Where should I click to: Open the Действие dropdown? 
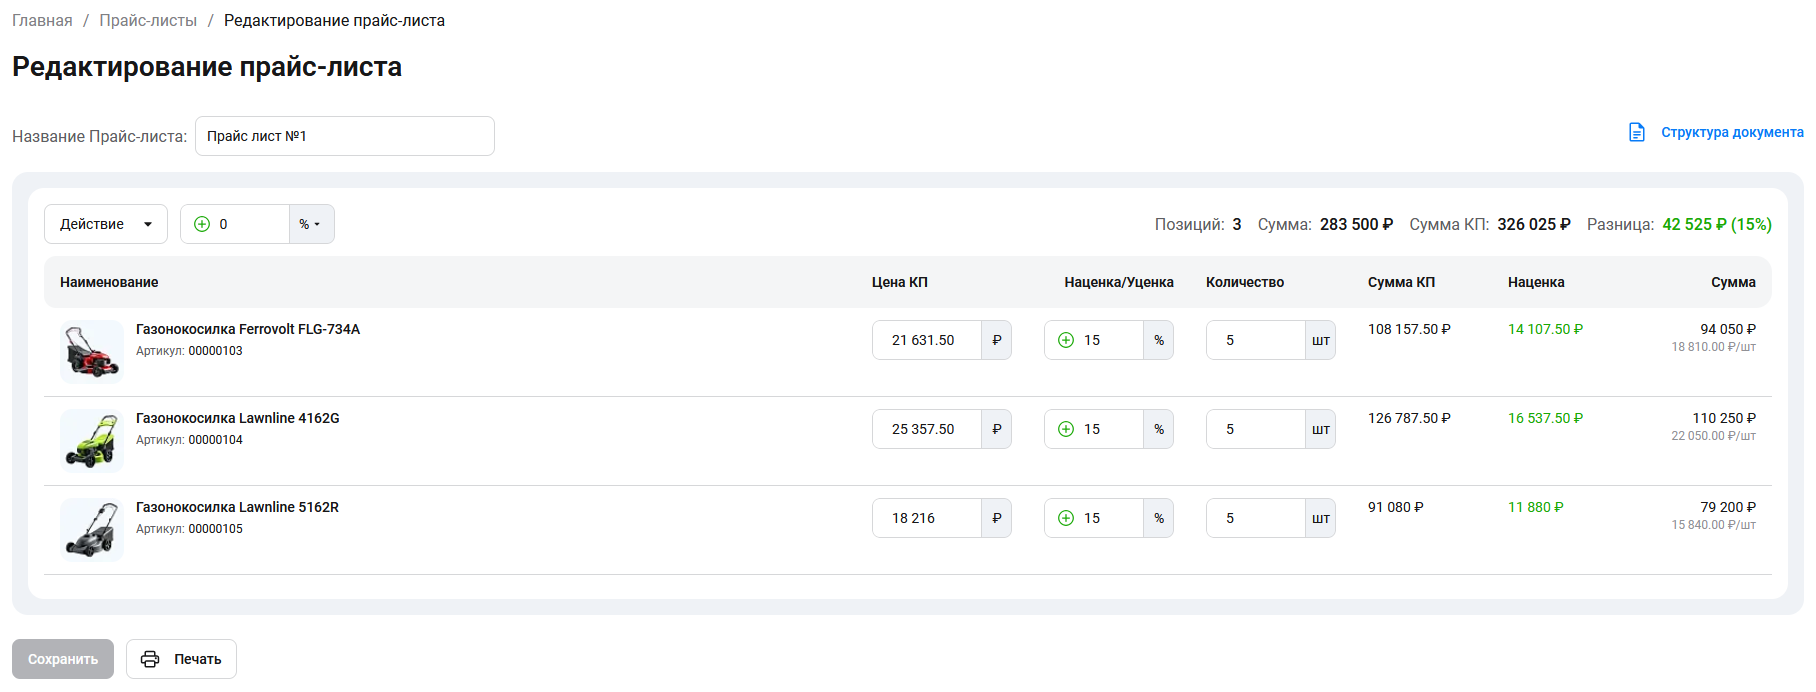105,224
